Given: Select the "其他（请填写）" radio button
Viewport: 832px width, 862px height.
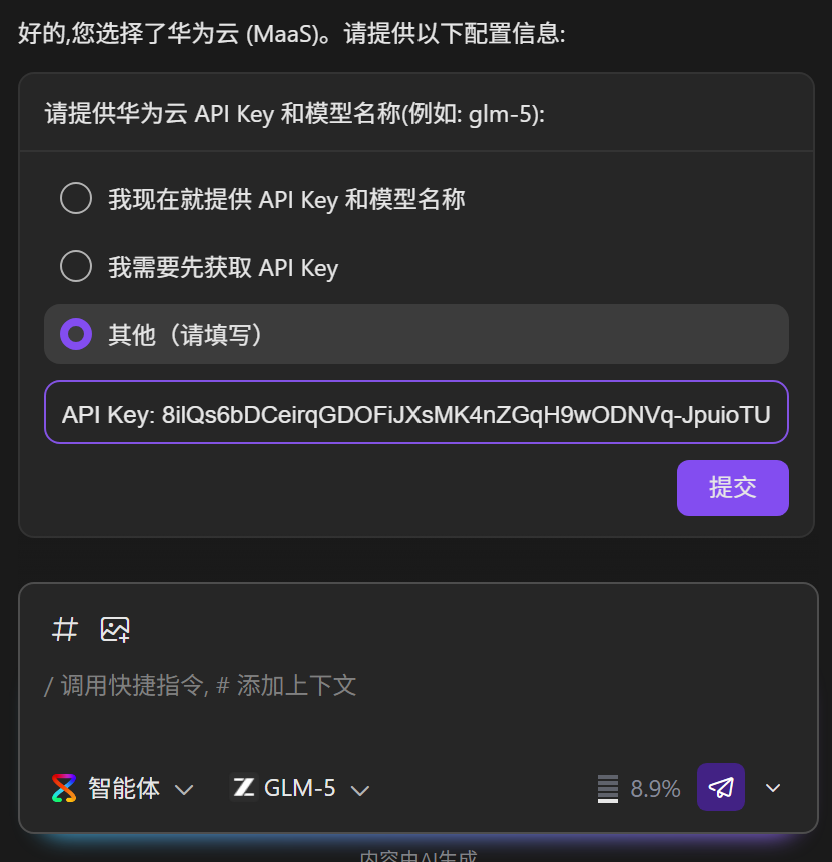Looking at the screenshot, I should click(76, 334).
